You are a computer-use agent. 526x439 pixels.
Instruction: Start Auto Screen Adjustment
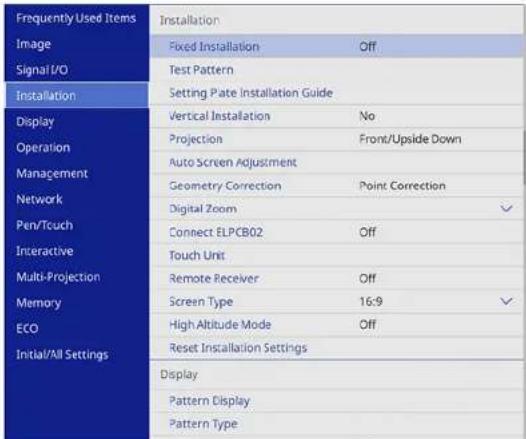tap(337, 162)
